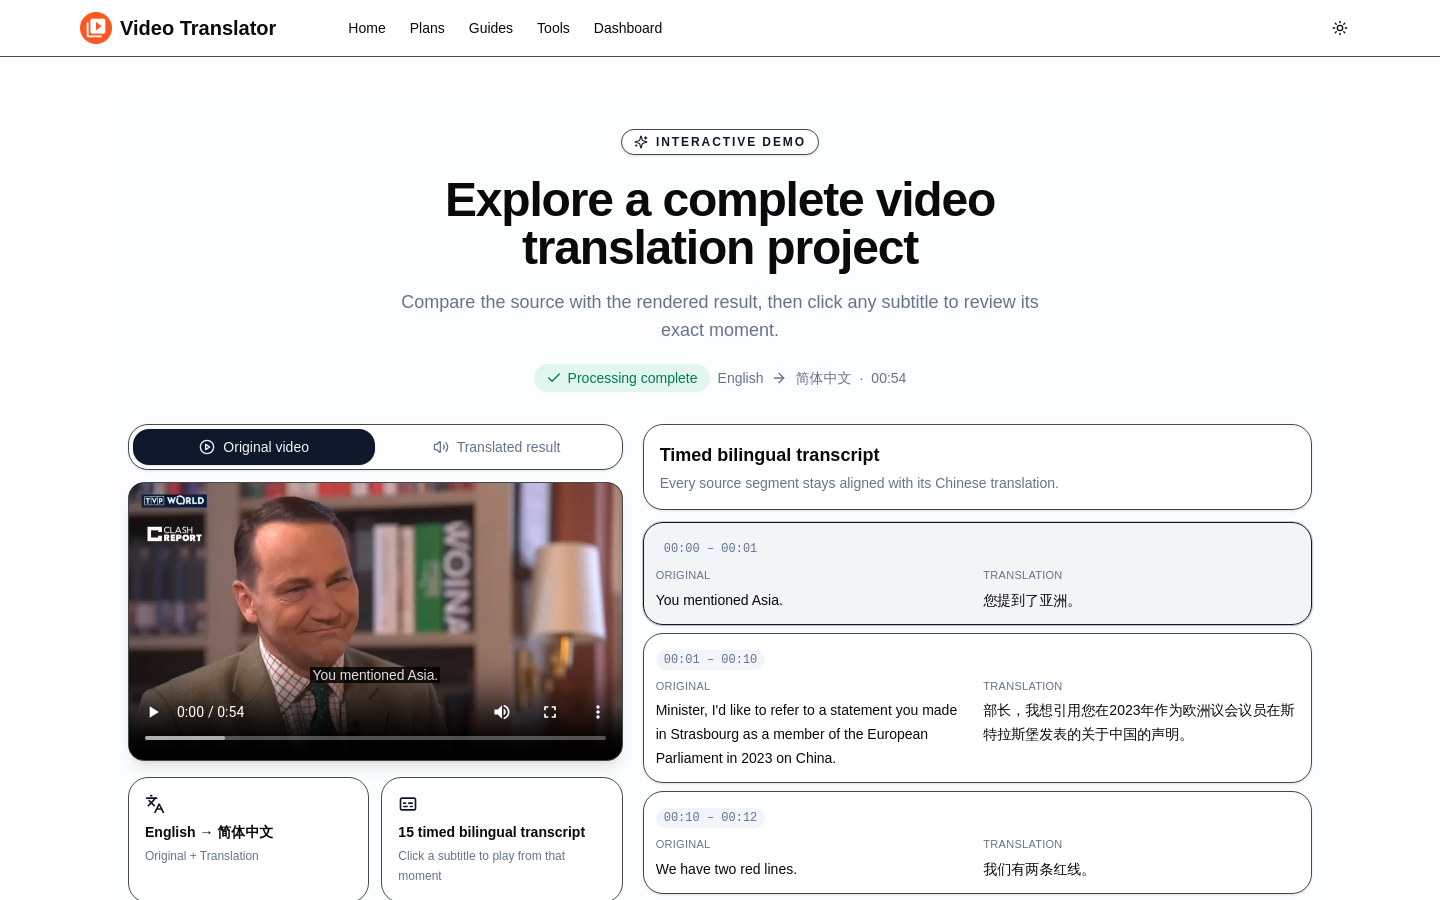Select the 'We have two red lines.' segment
The image size is (1440, 900).
pos(977,843)
